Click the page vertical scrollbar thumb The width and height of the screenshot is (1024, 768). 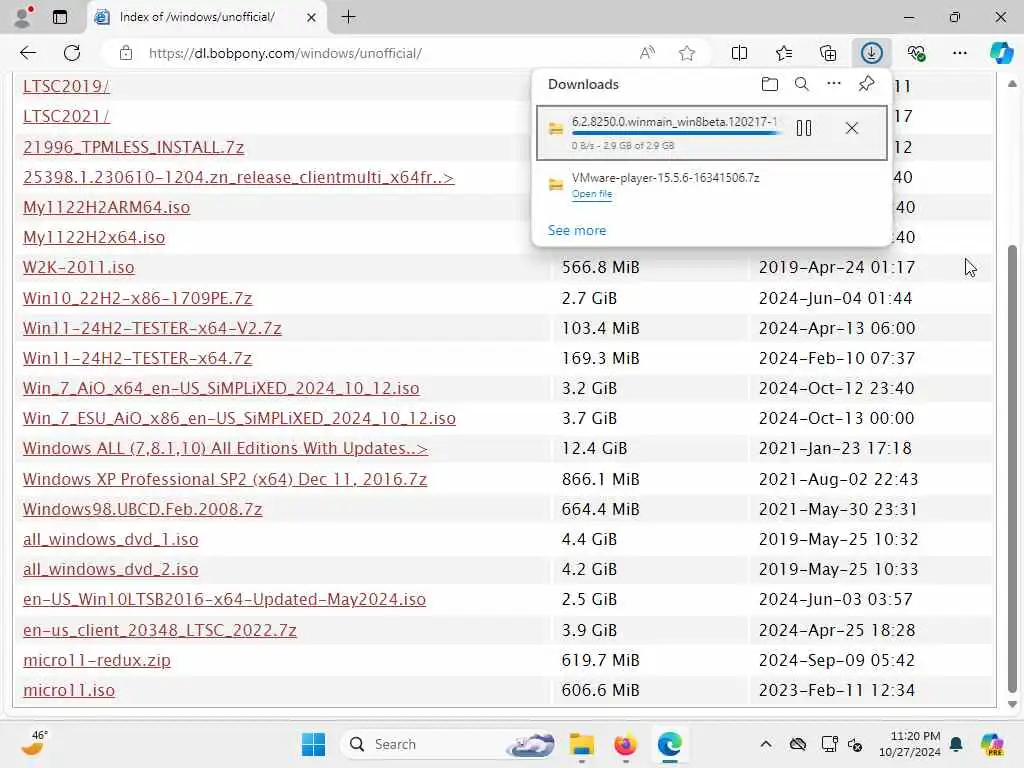[1012, 468]
